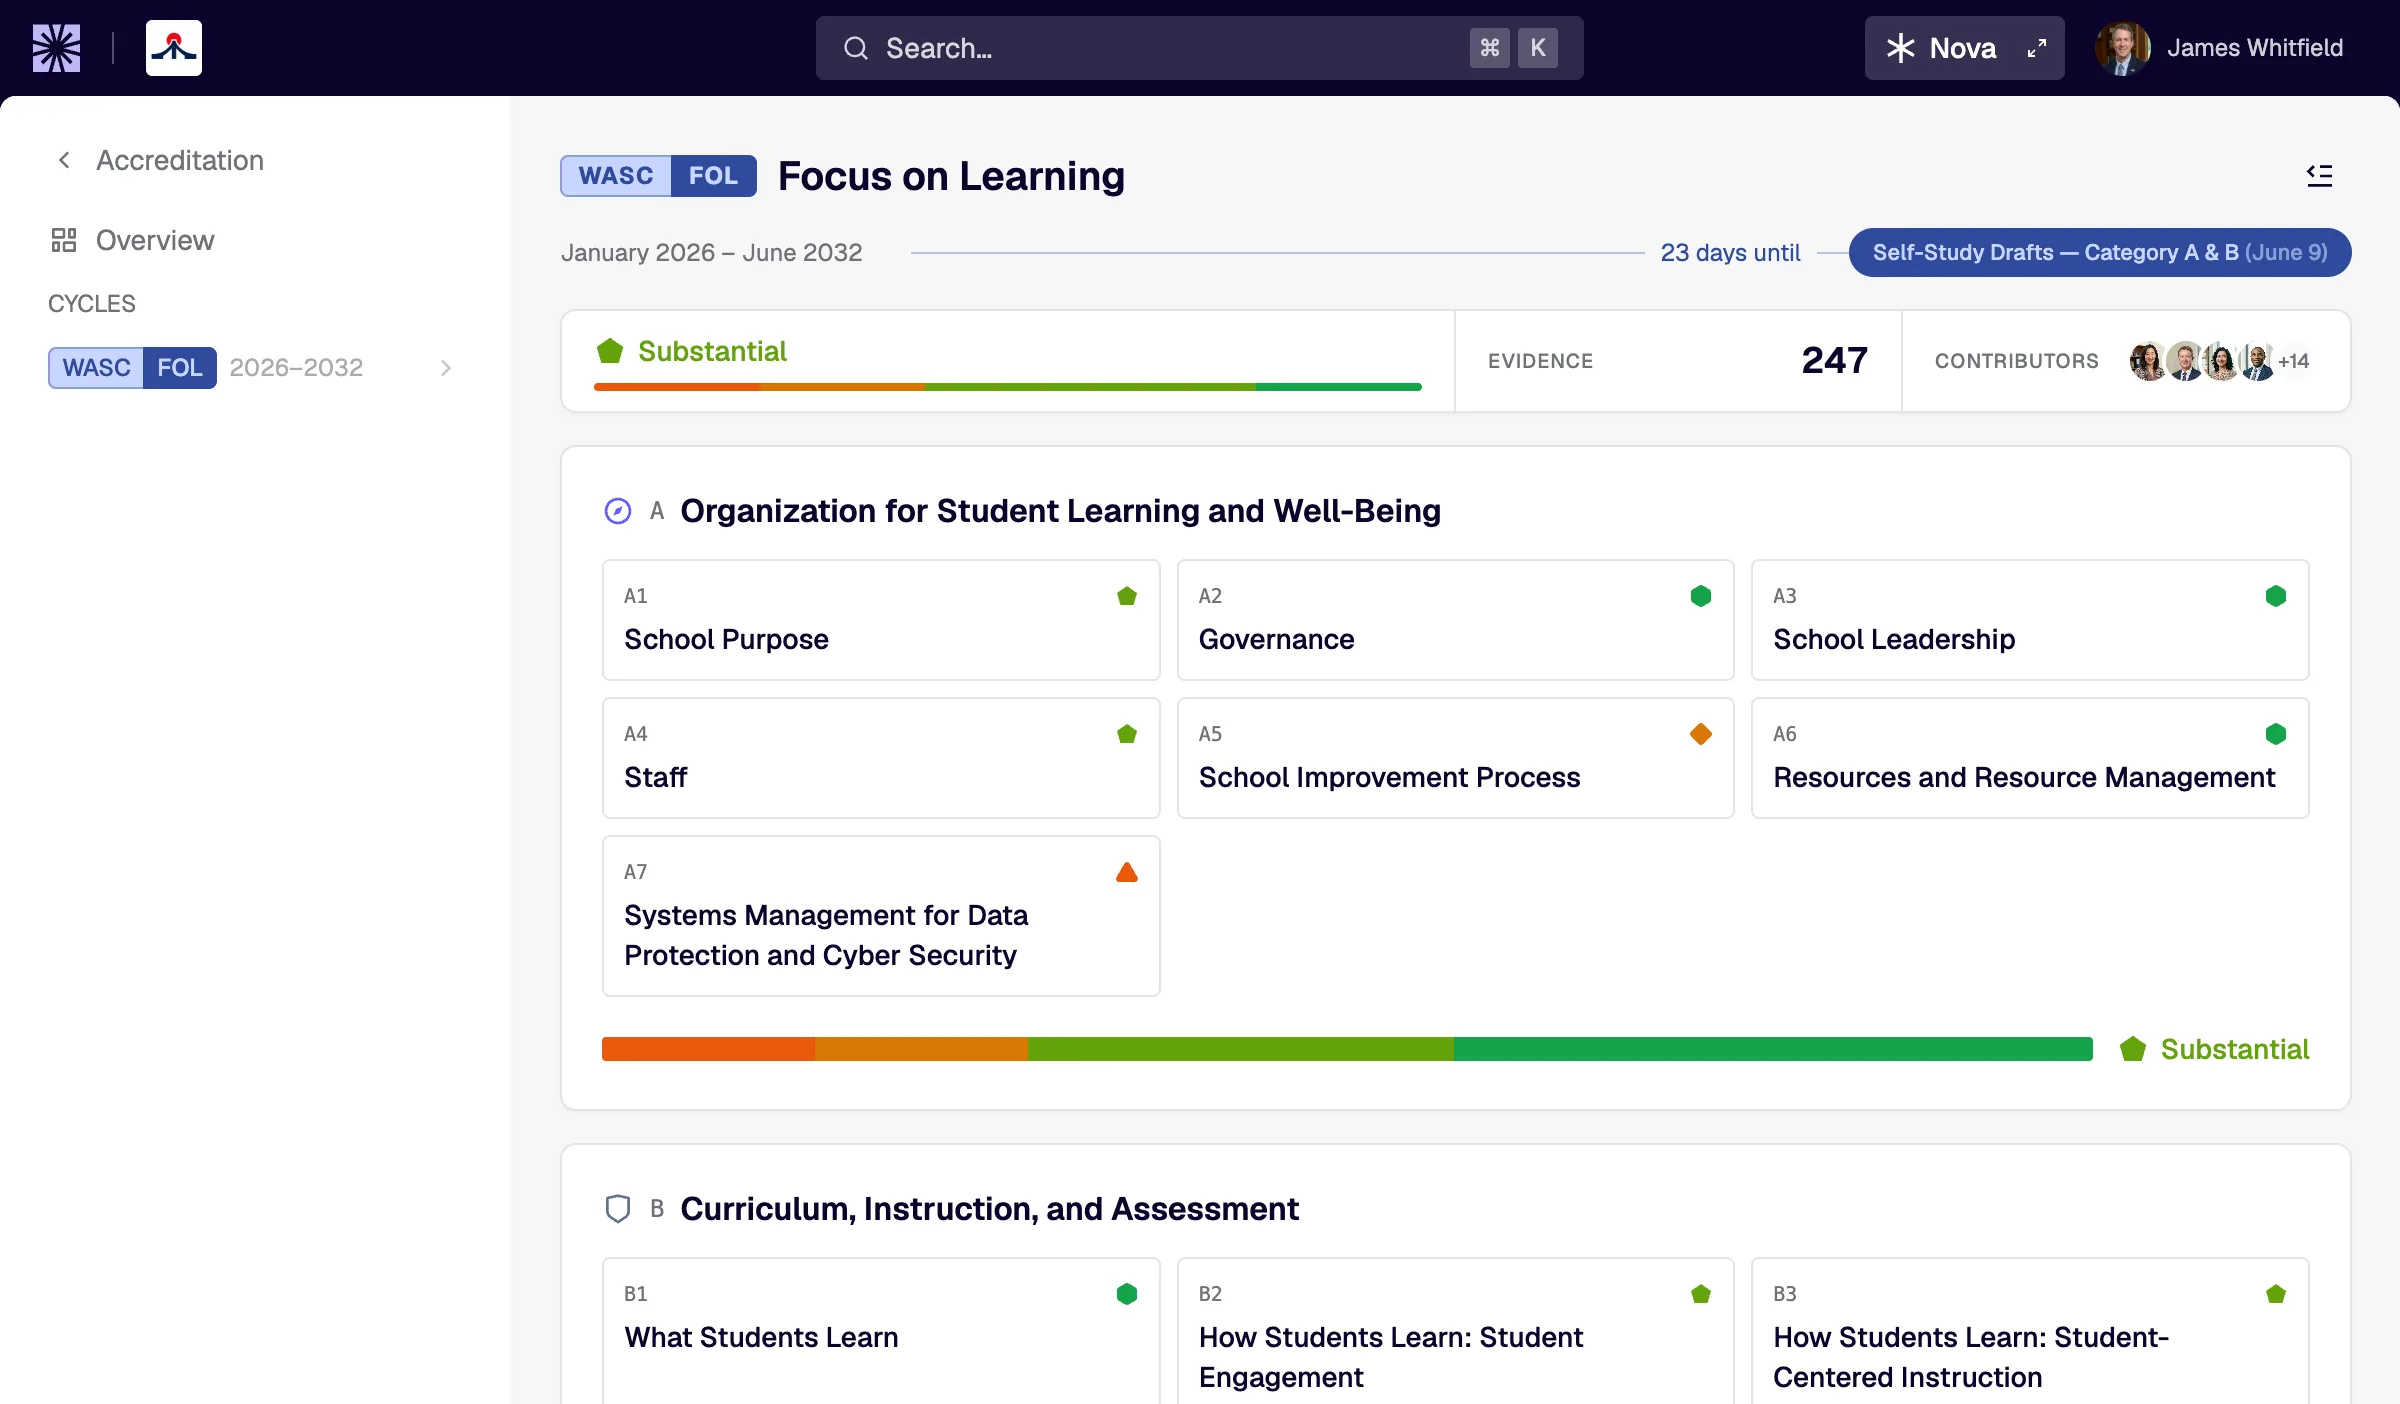
Task: Open B2 Student Engagement card
Action: [1455, 1331]
